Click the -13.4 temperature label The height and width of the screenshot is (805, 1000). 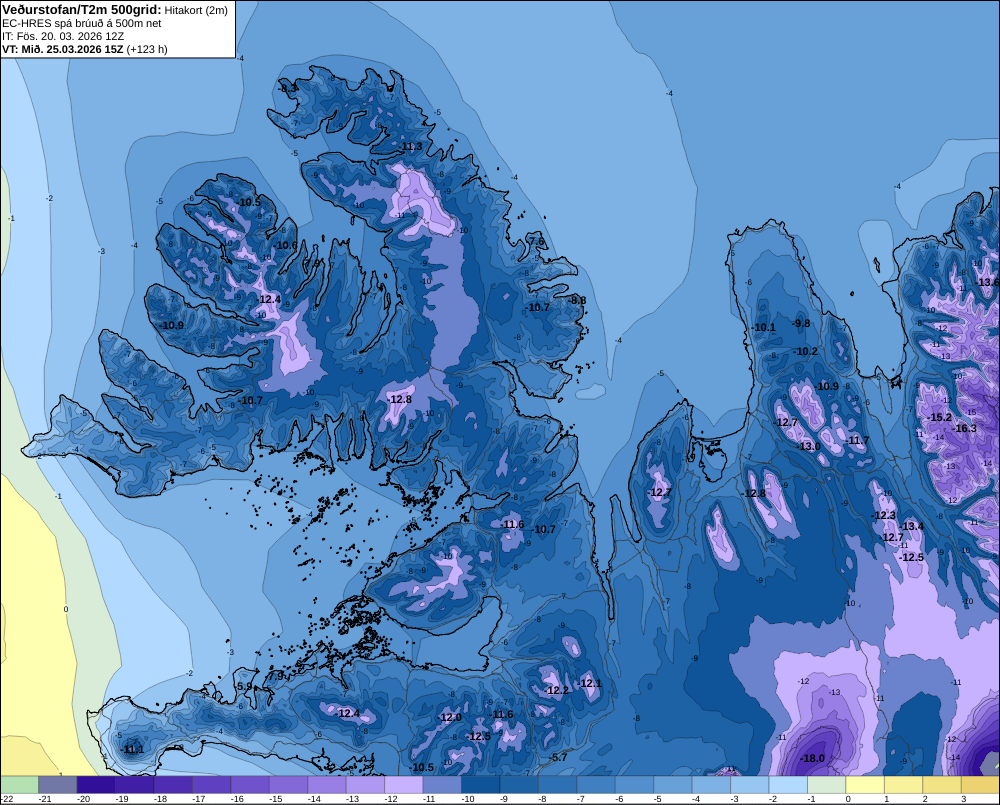coord(912,526)
